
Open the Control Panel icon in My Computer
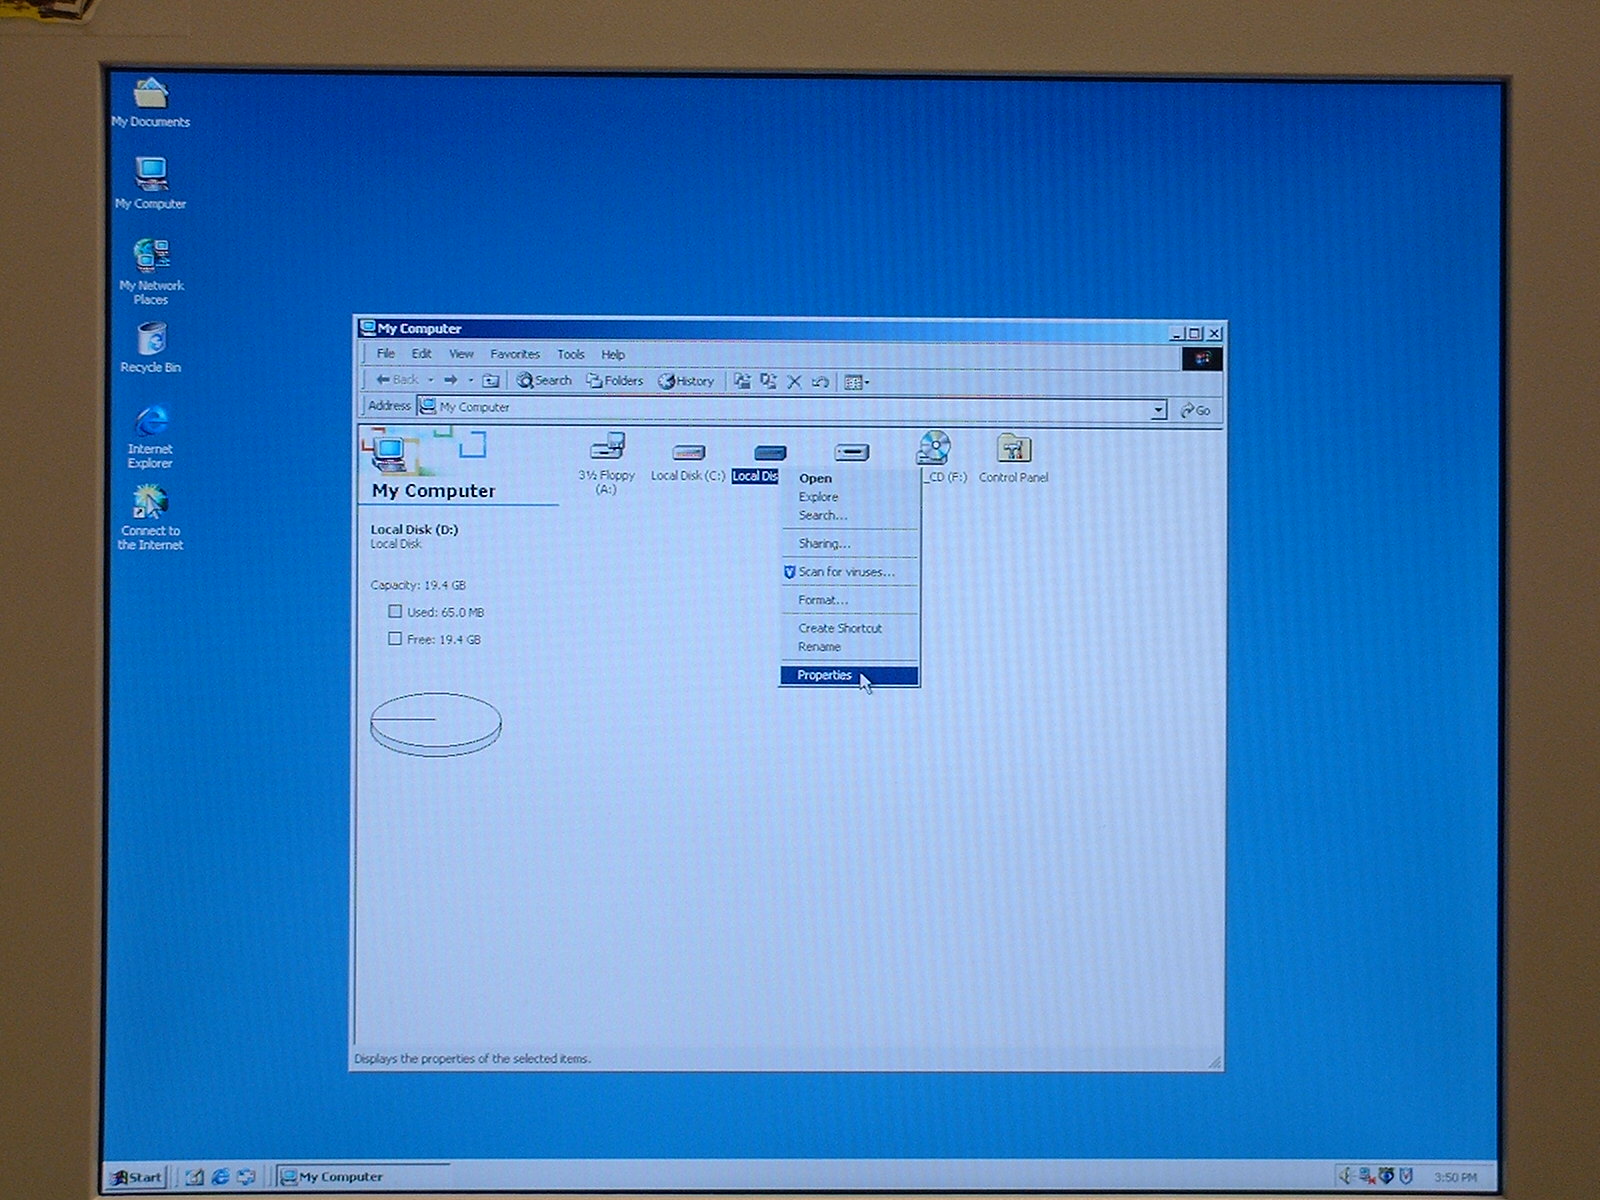[x=1013, y=450]
